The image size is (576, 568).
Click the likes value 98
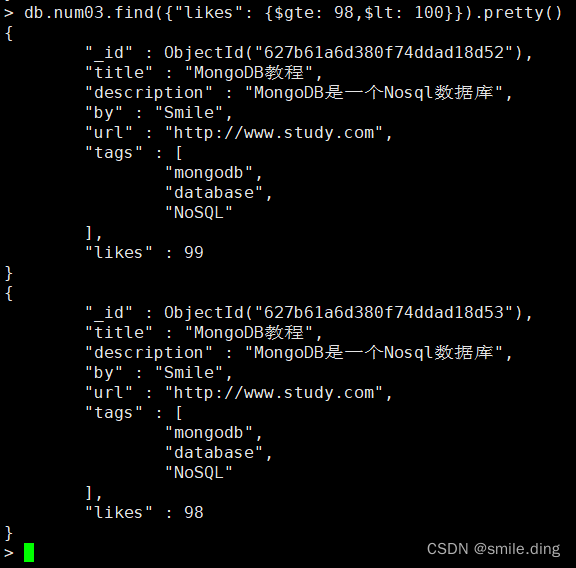(x=194, y=513)
